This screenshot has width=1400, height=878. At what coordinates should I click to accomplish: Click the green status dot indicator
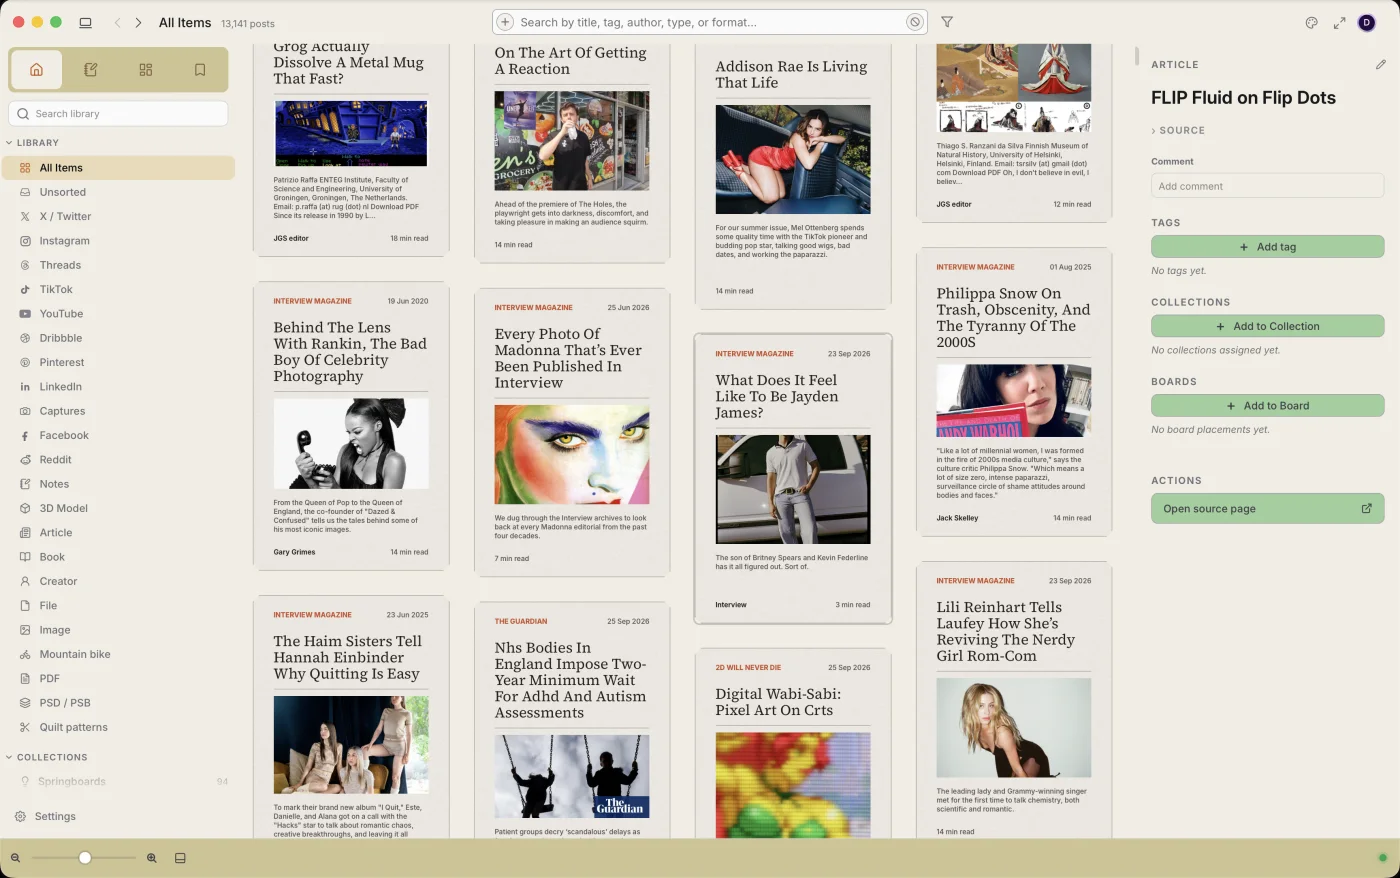(1382, 858)
